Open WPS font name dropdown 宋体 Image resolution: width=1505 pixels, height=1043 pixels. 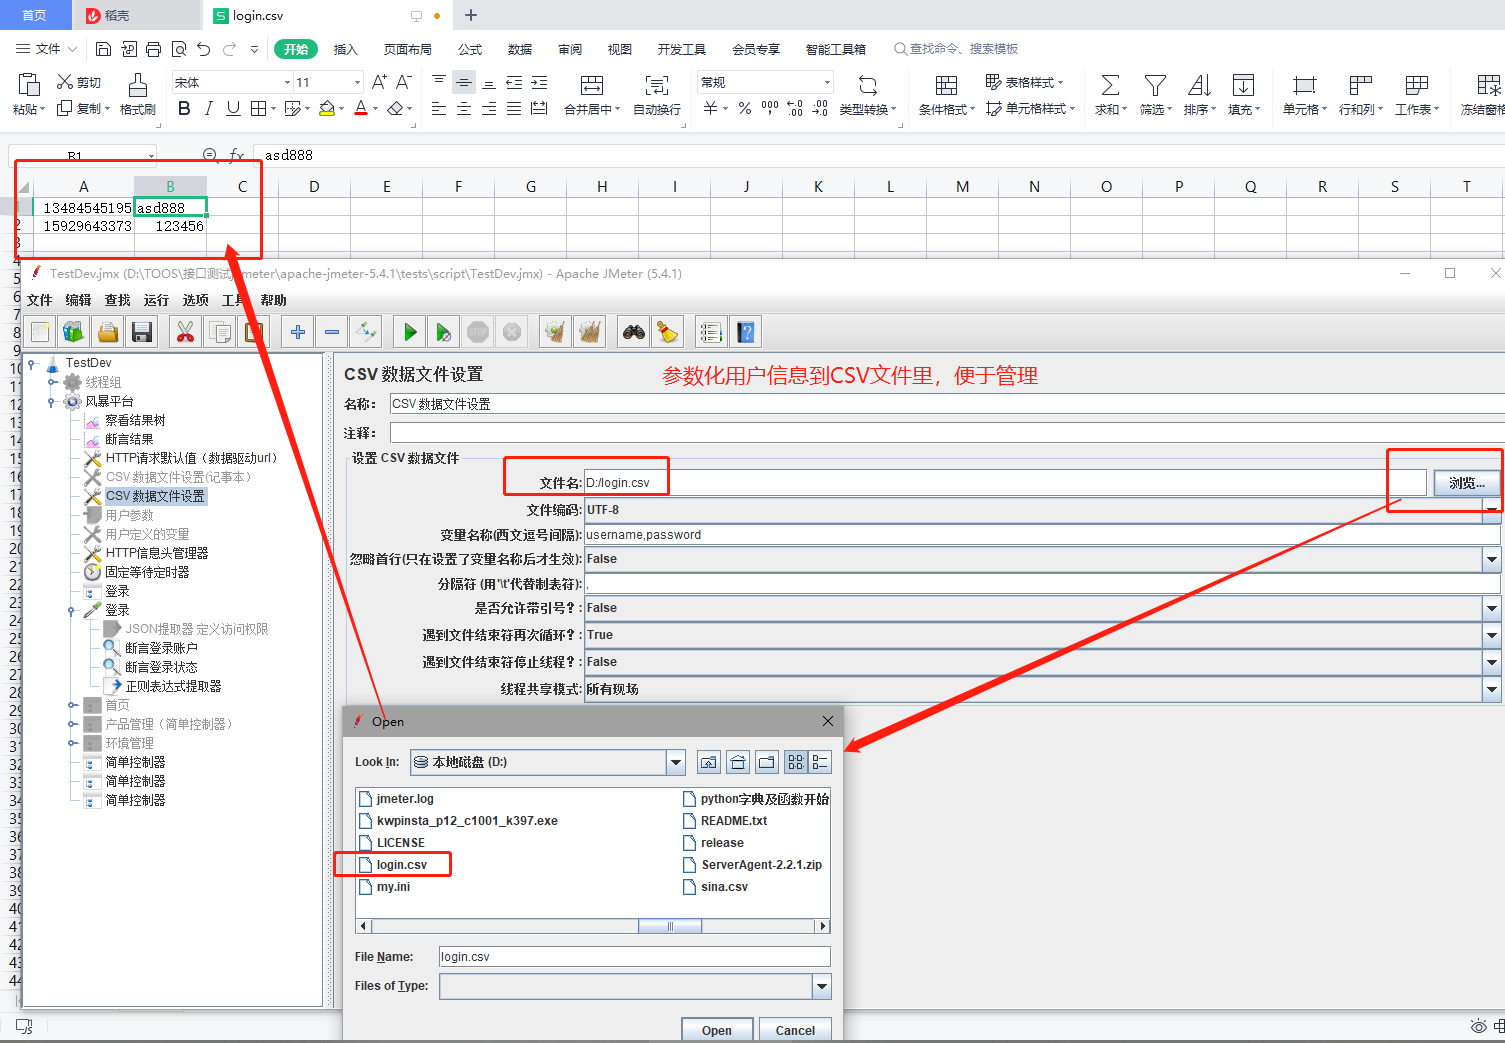point(287,82)
